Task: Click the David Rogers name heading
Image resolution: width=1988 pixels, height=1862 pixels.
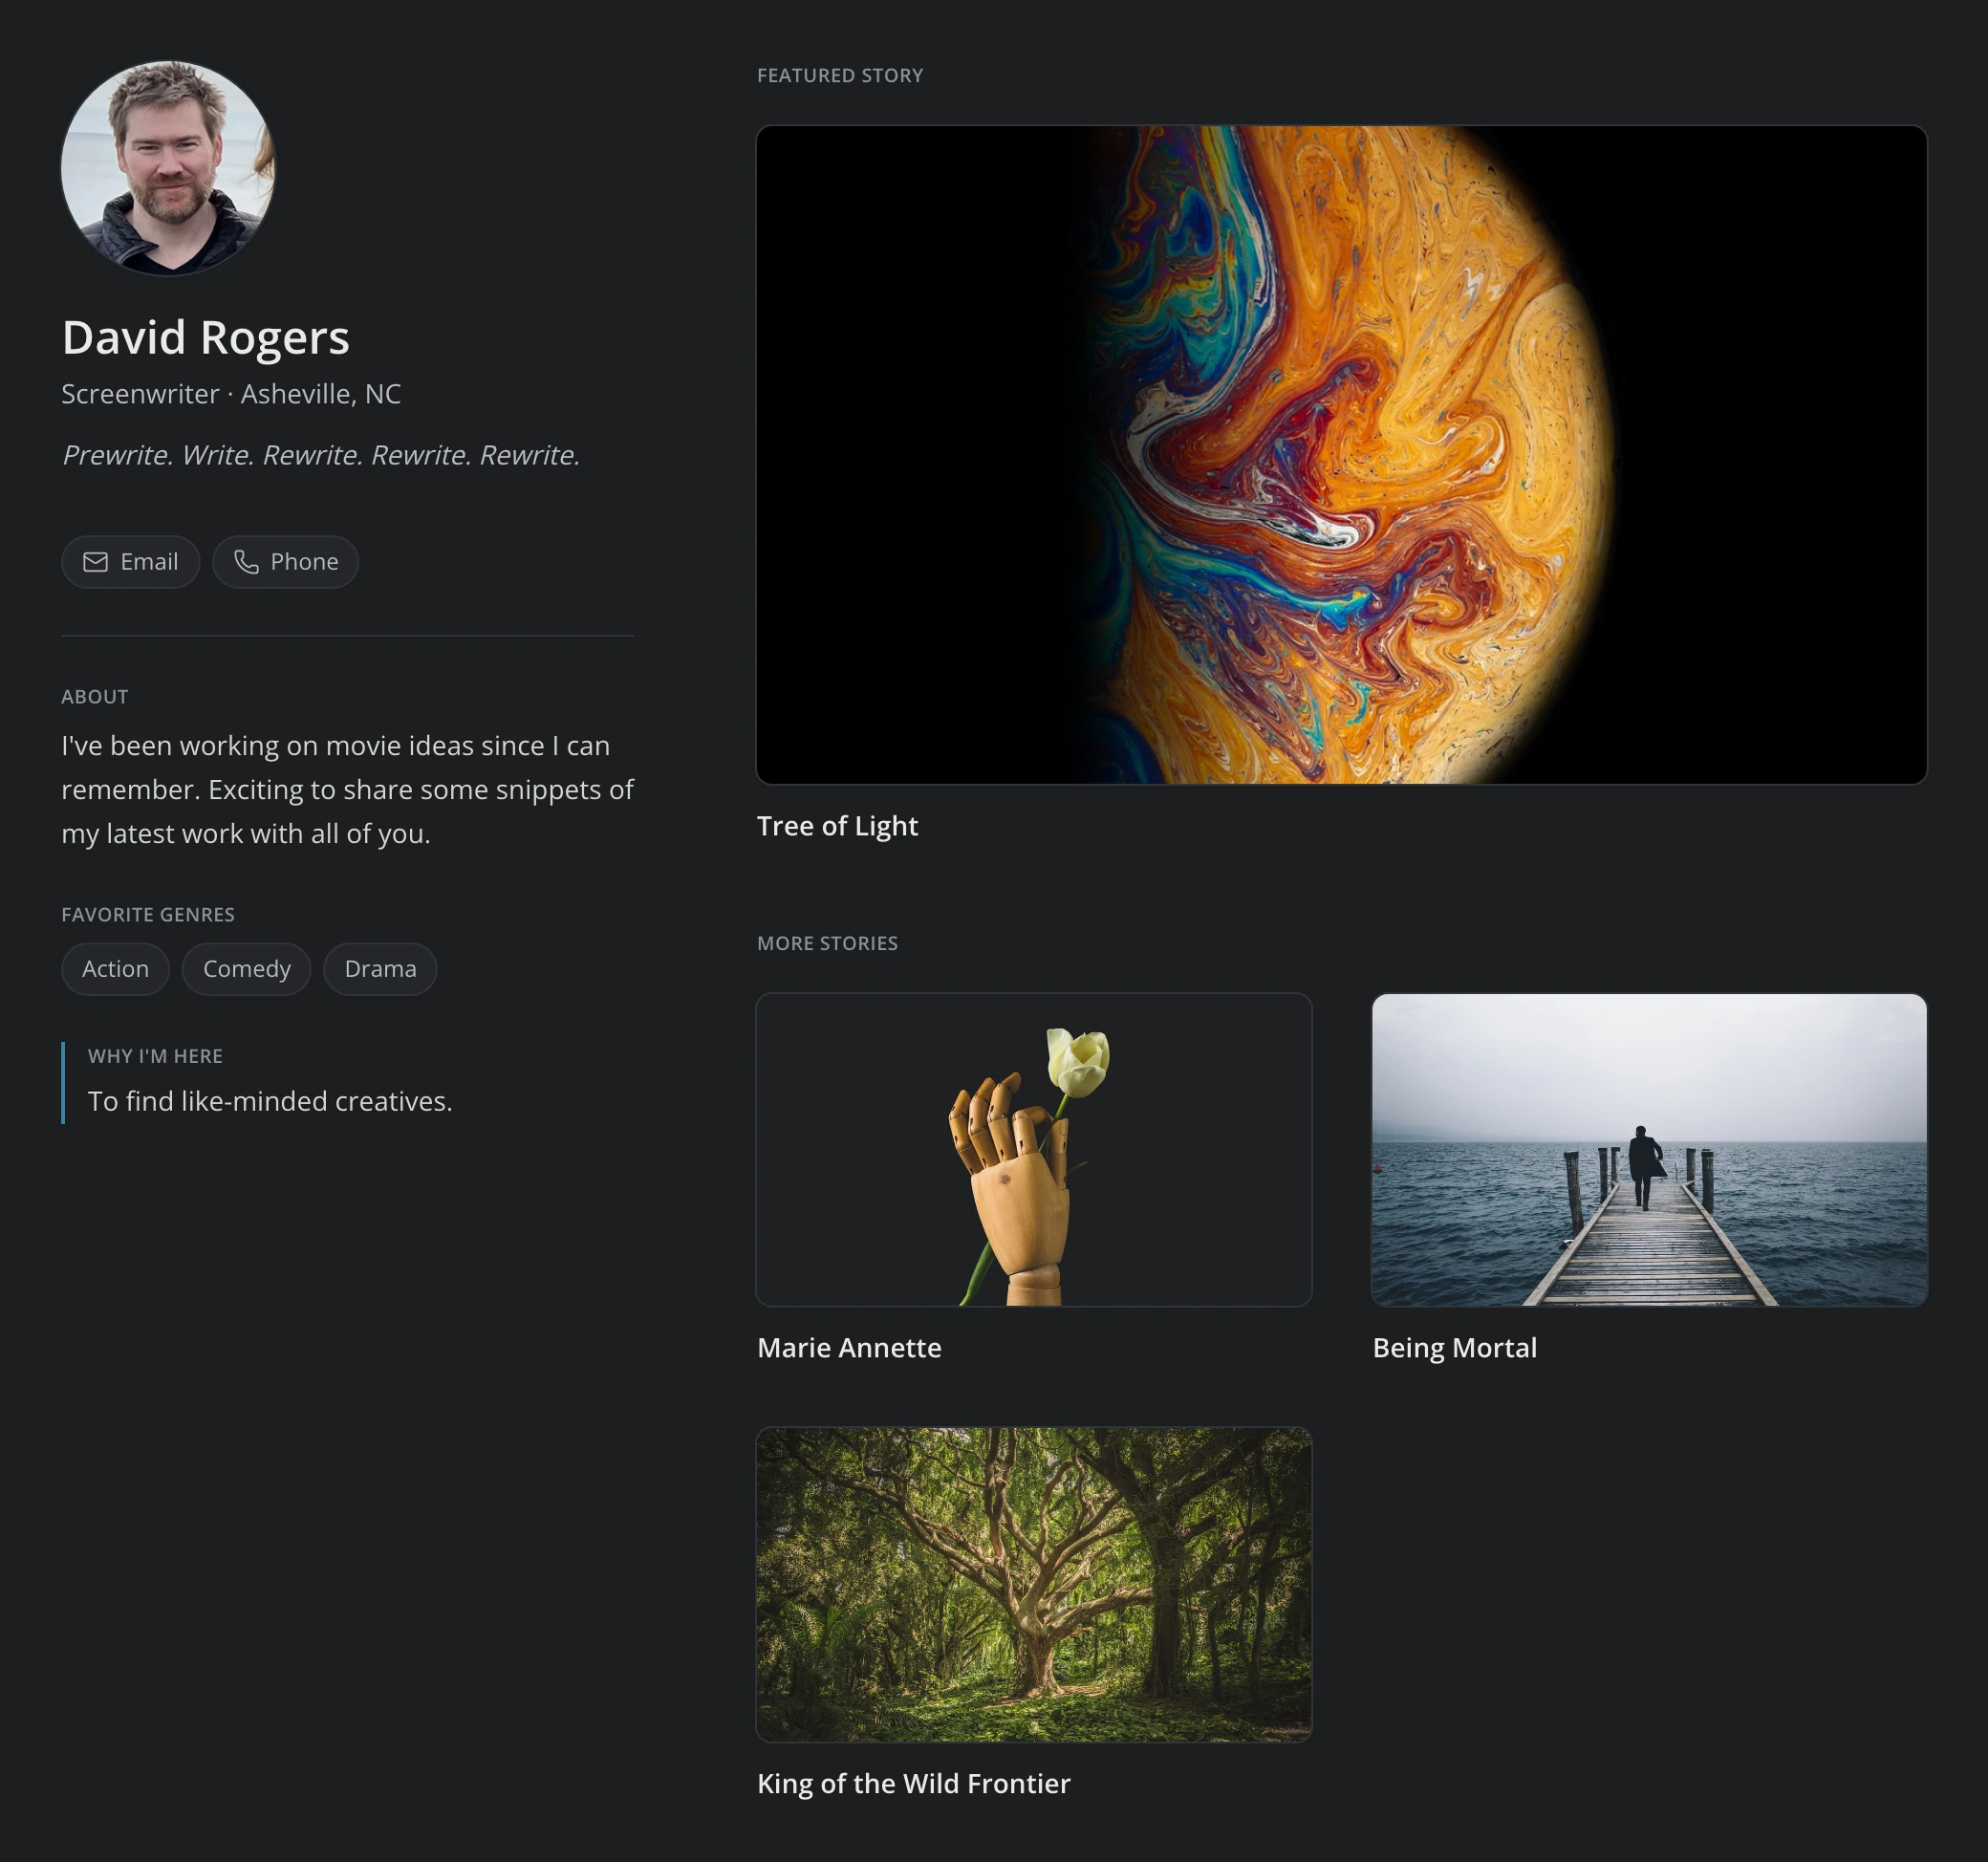Action: [x=206, y=338]
